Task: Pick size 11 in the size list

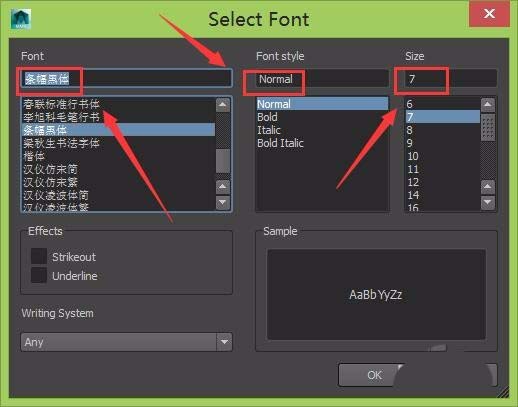Action: 443,169
